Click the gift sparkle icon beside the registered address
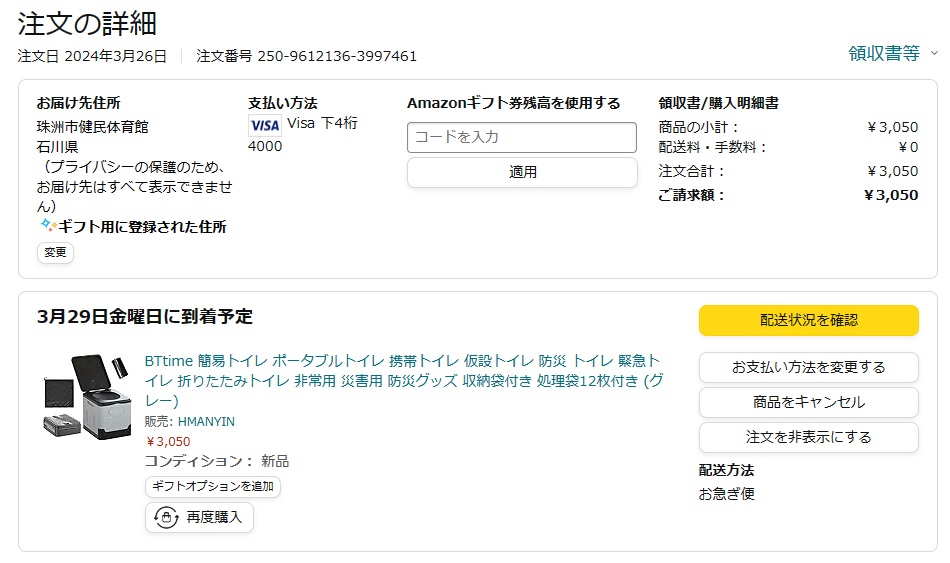950x563 pixels. click(47, 225)
